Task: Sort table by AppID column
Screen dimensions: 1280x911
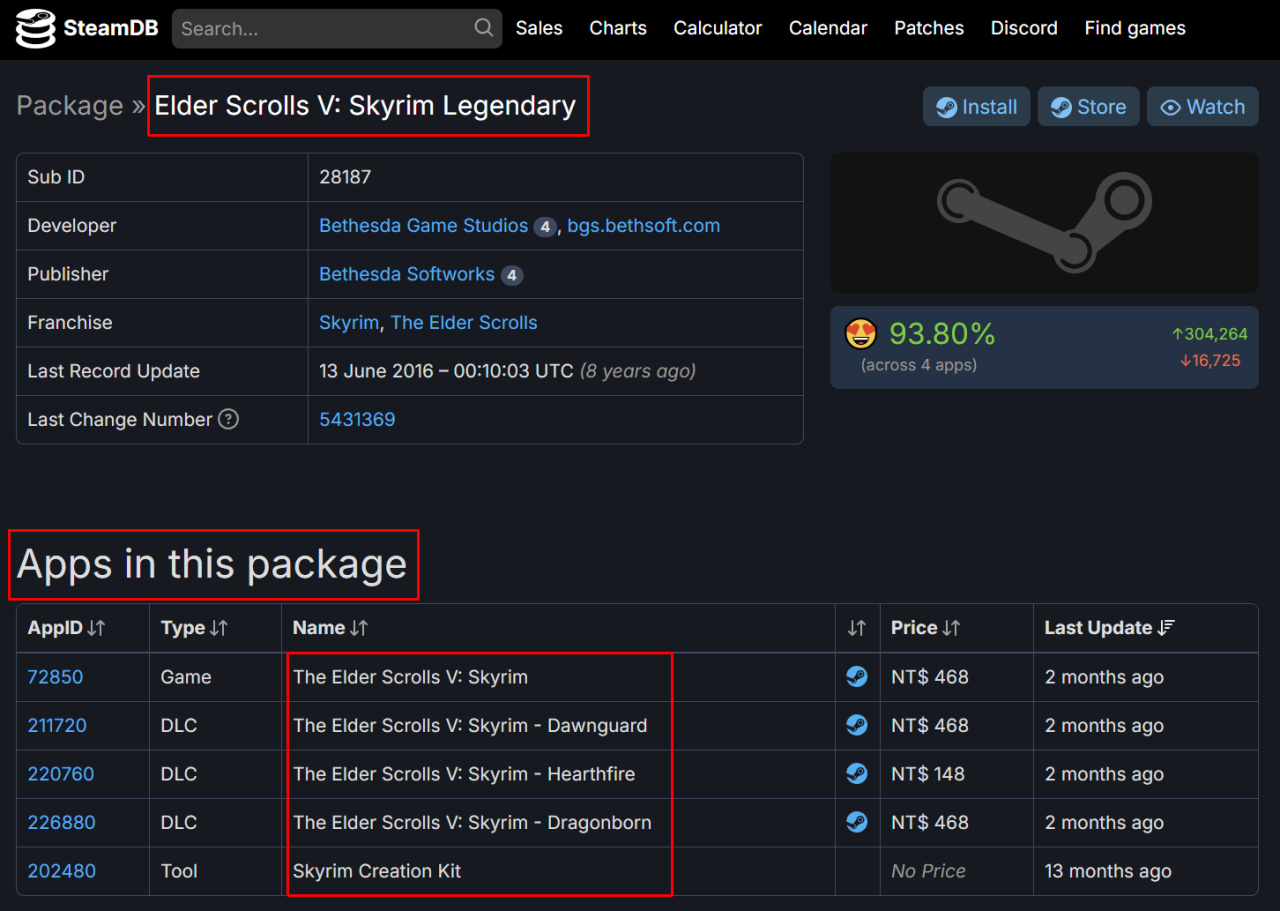Action: tap(67, 628)
